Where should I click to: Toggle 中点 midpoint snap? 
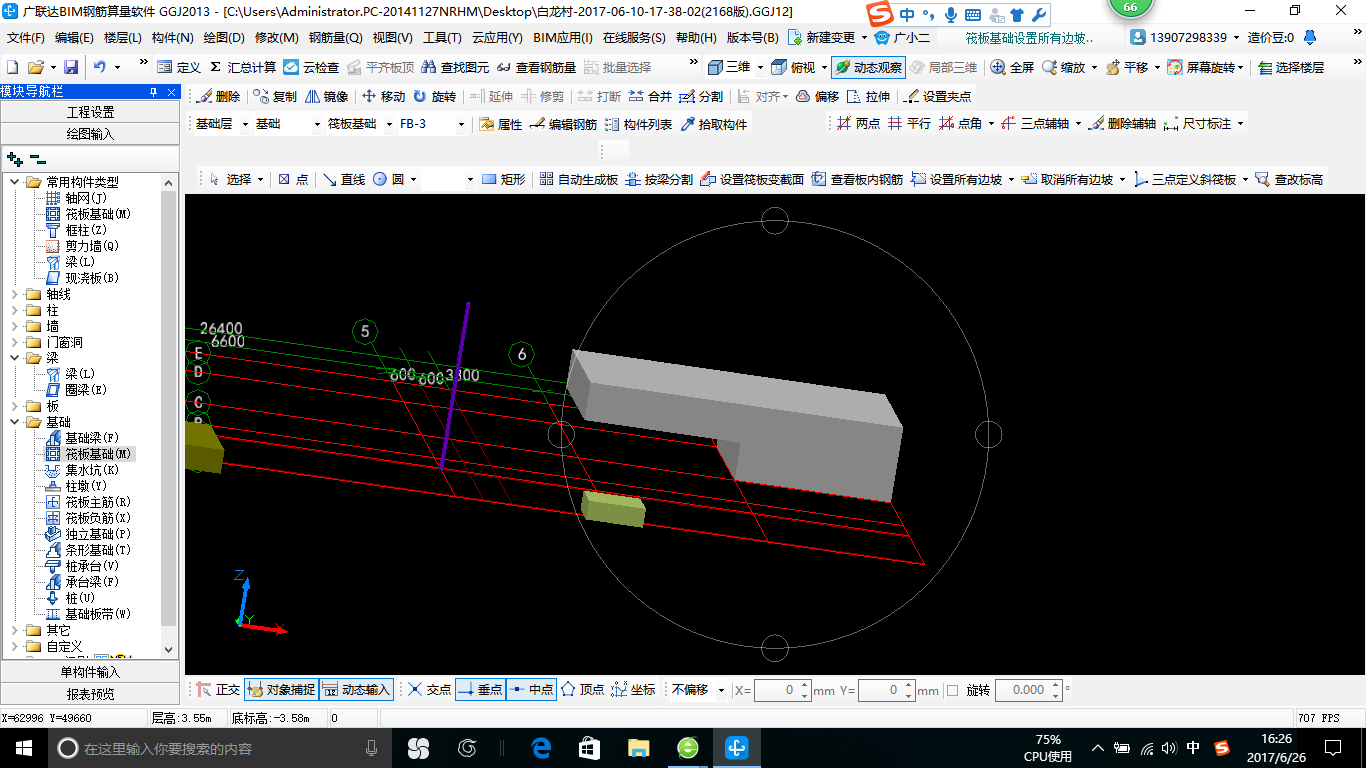[x=531, y=689]
